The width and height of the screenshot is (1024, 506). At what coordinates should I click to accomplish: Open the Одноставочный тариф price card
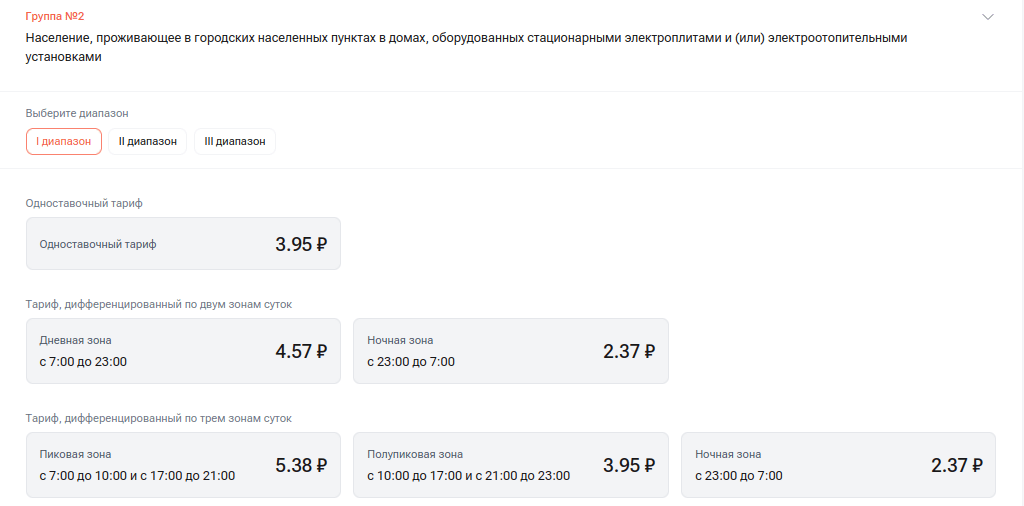point(183,244)
